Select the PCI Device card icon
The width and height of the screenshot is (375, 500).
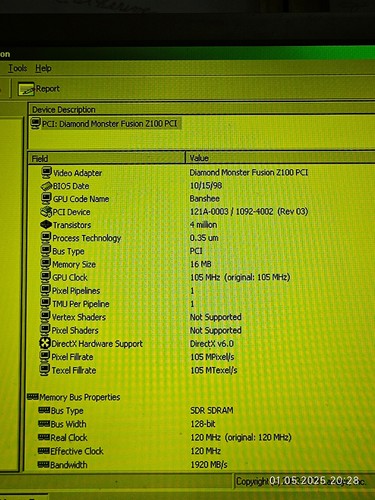coord(46,212)
